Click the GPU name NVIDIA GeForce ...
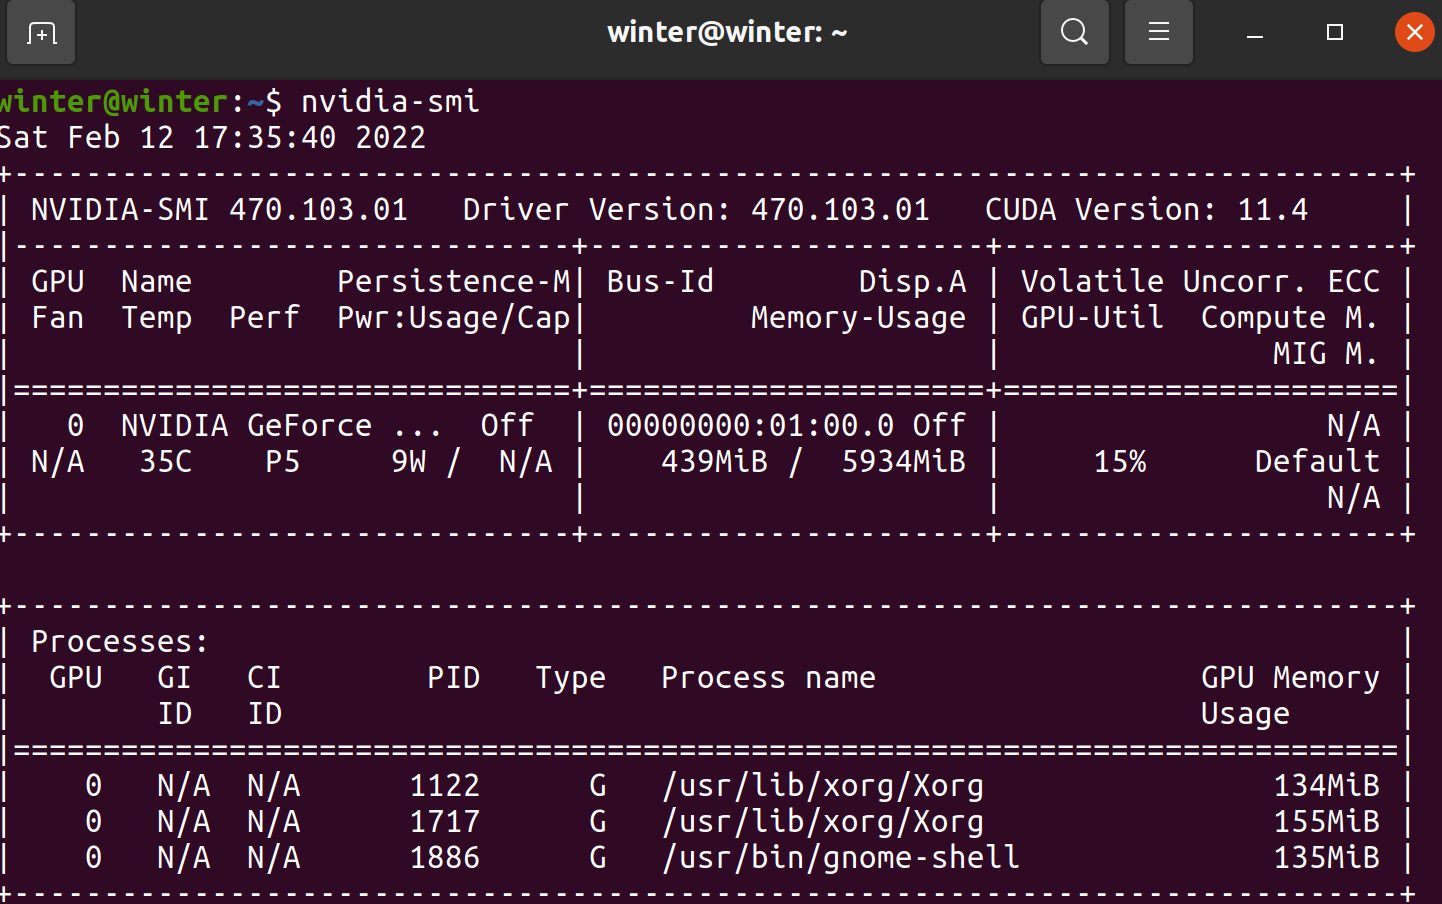1442x904 pixels. pos(246,425)
